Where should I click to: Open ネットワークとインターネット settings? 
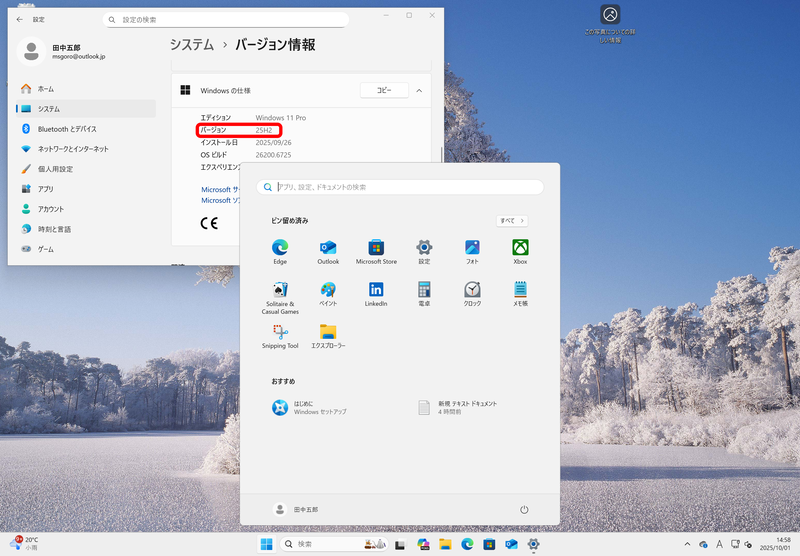(x=86, y=149)
